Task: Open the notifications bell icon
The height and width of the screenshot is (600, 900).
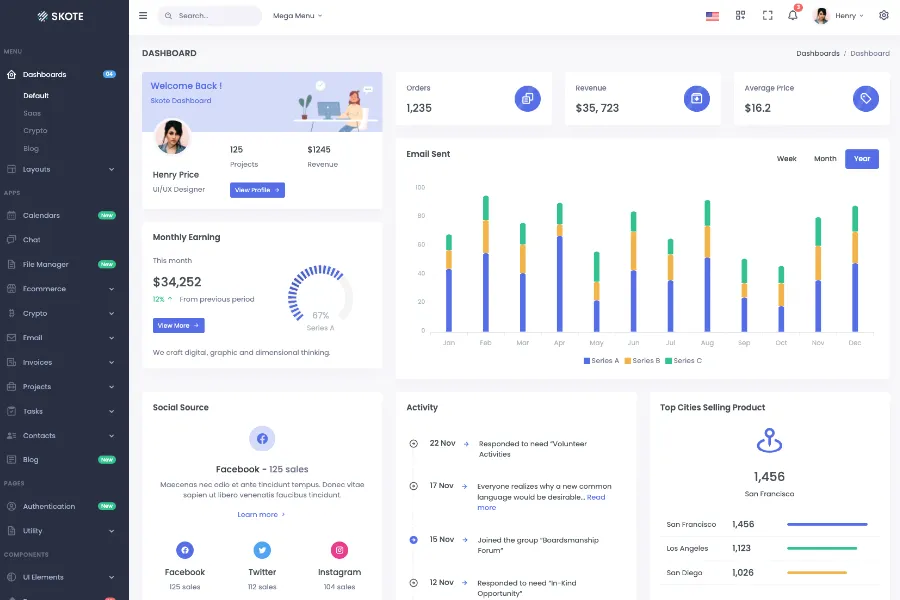Action: pos(793,15)
